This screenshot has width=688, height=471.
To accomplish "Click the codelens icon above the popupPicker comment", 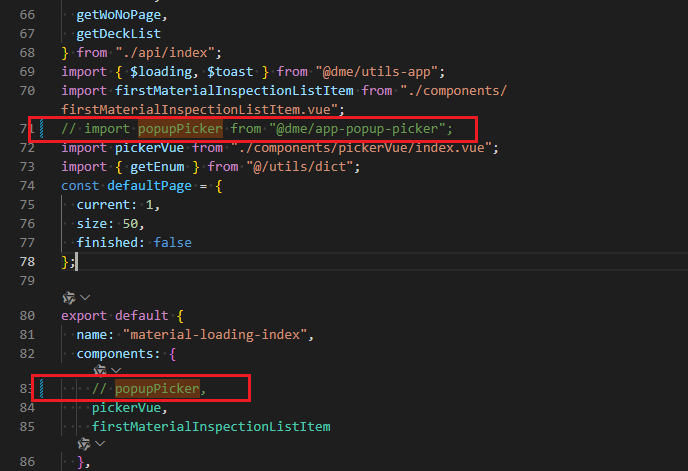I will 99,370.
